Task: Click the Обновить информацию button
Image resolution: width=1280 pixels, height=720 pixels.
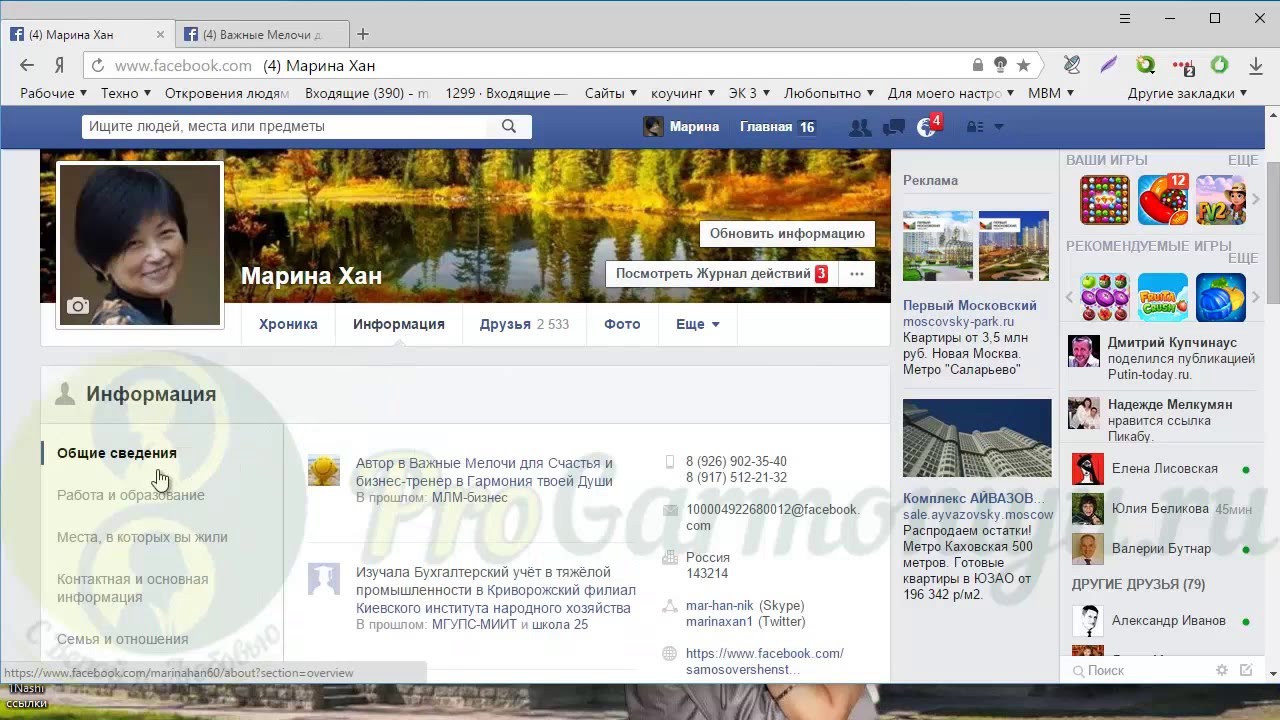Action: (787, 233)
